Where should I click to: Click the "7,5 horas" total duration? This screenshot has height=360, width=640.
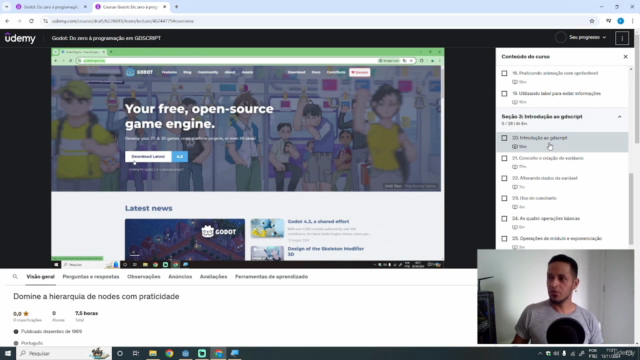tap(86, 313)
